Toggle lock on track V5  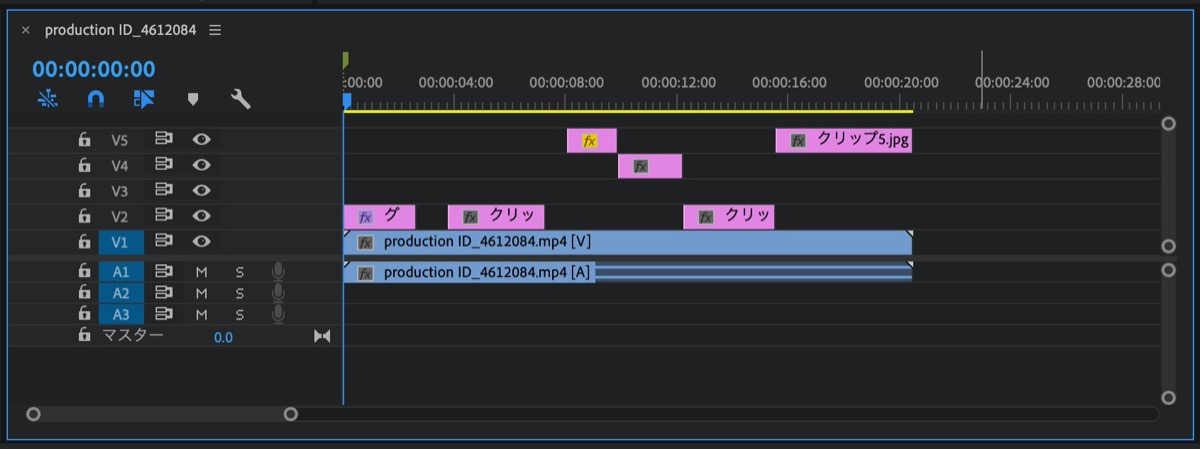point(85,140)
